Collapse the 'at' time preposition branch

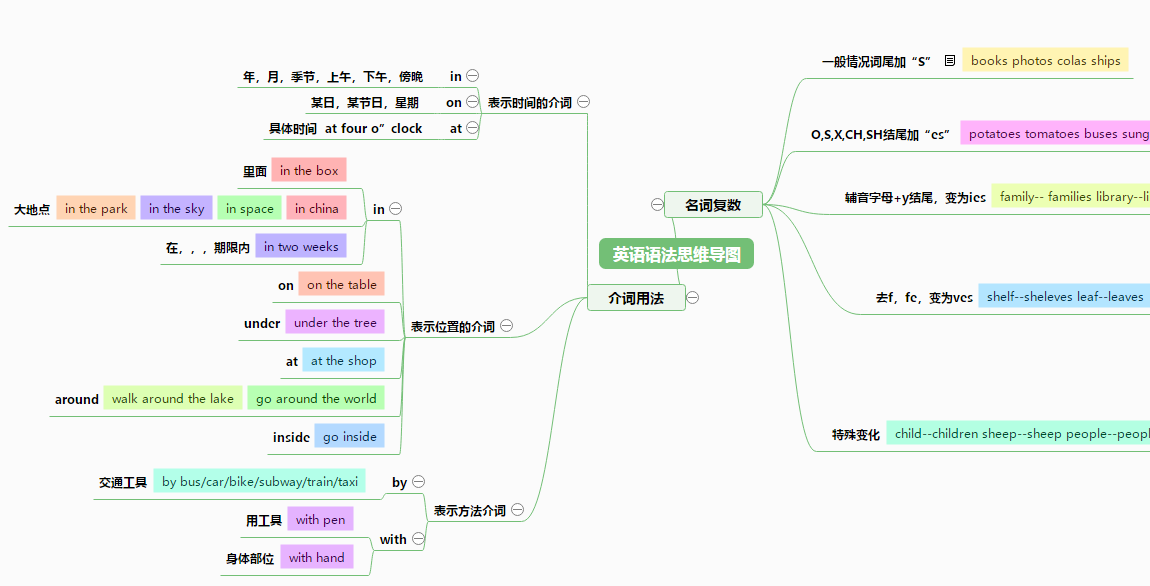click(x=473, y=128)
